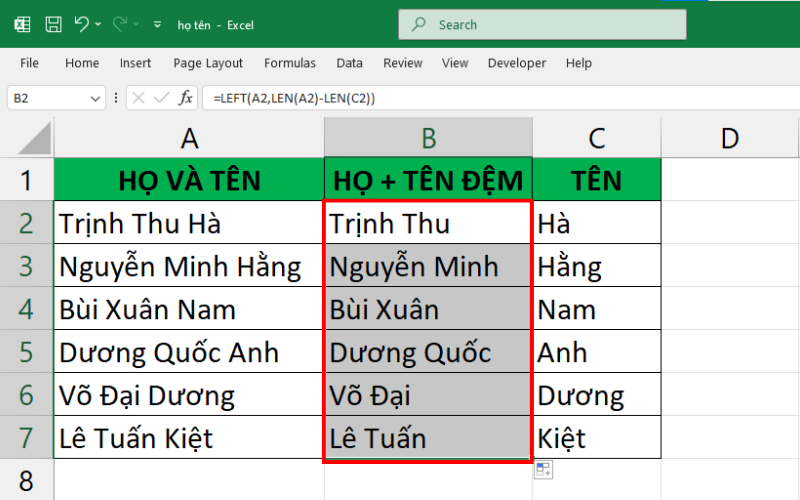
Task: Click header cell HỌ VÀ TÊN
Action: point(189,180)
